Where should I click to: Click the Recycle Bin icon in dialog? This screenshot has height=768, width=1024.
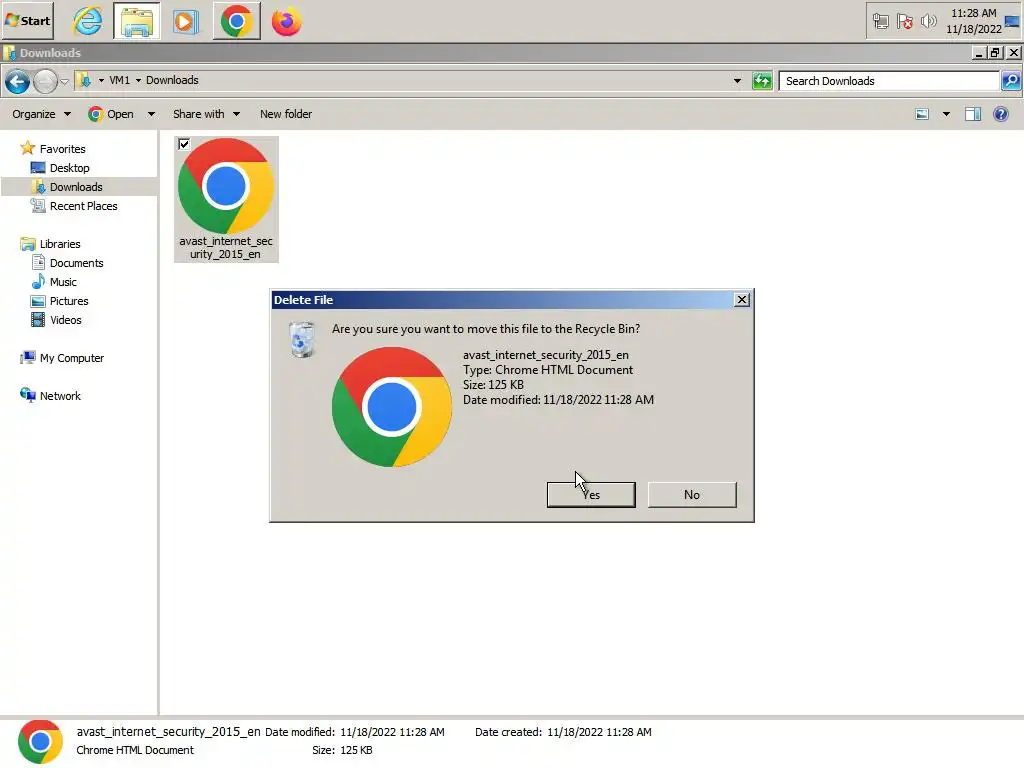pos(302,339)
